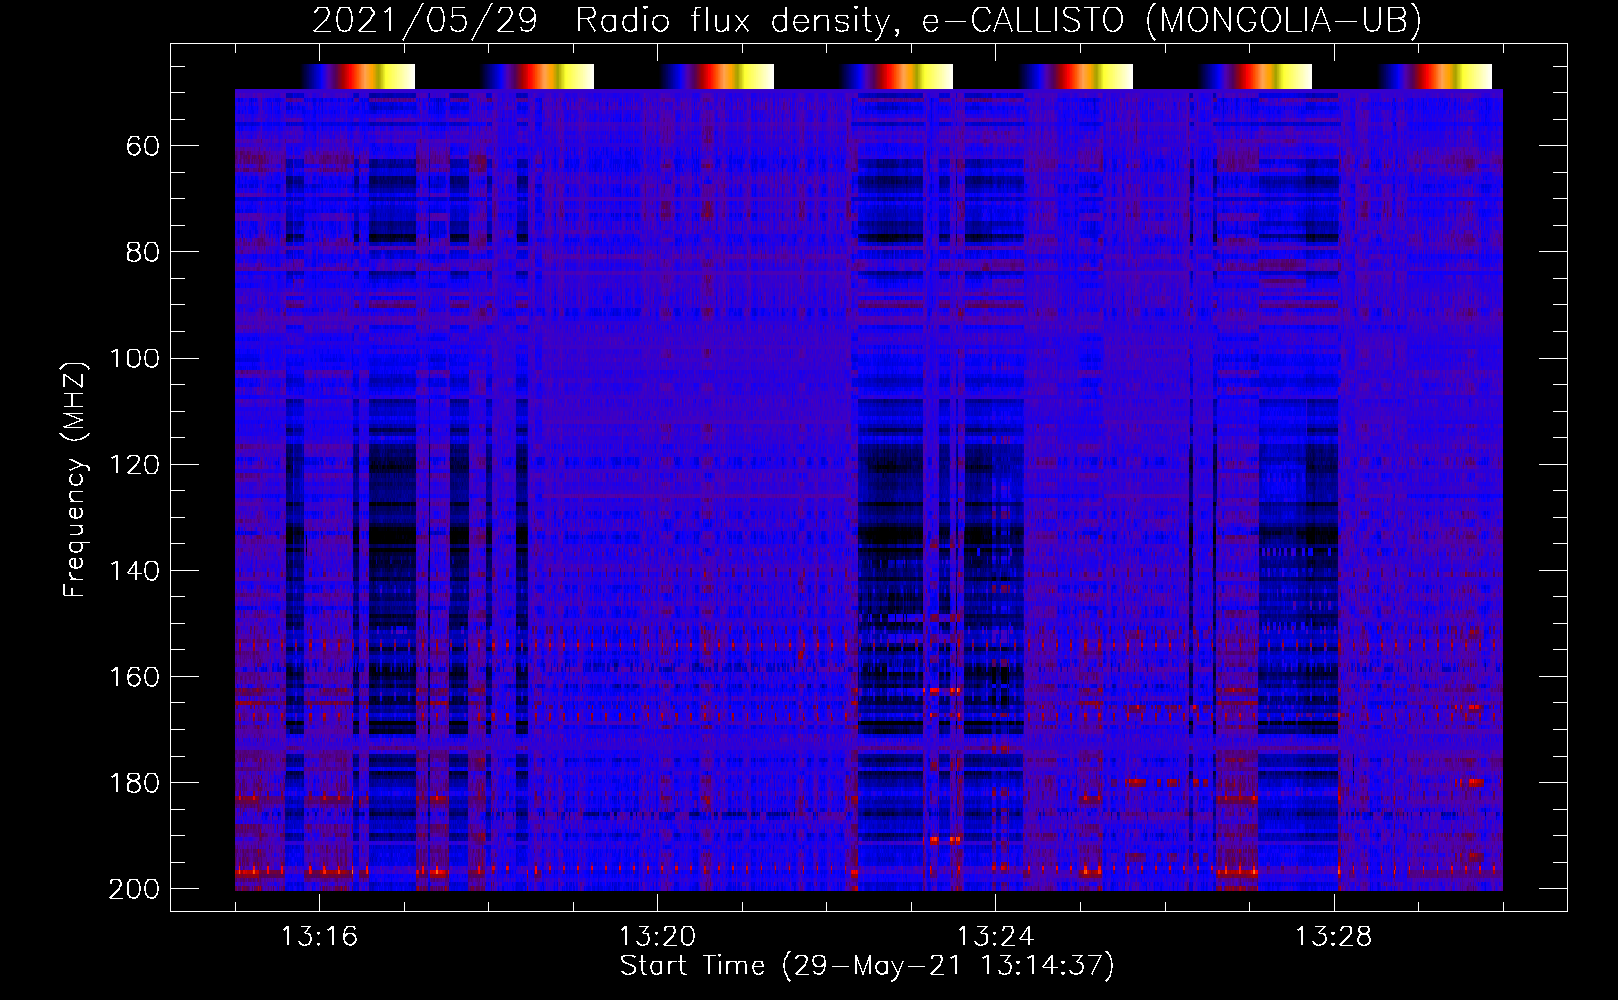Click the 60 frequency tick label

tap(143, 146)
